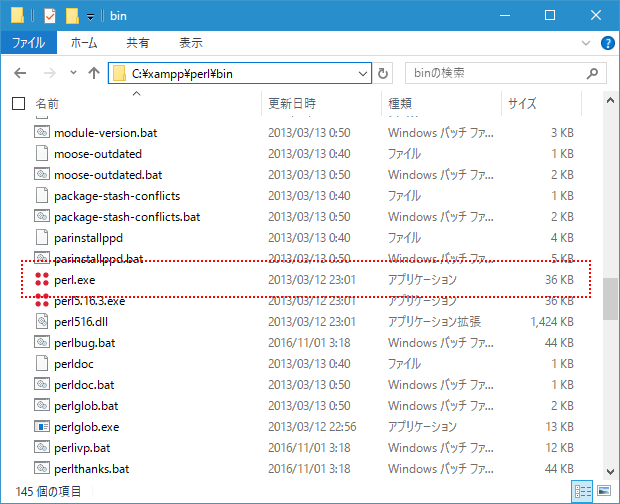Screen dimensions: 620x504
Task: Click the perlglob.exe application icon
Action: point(42,427)
